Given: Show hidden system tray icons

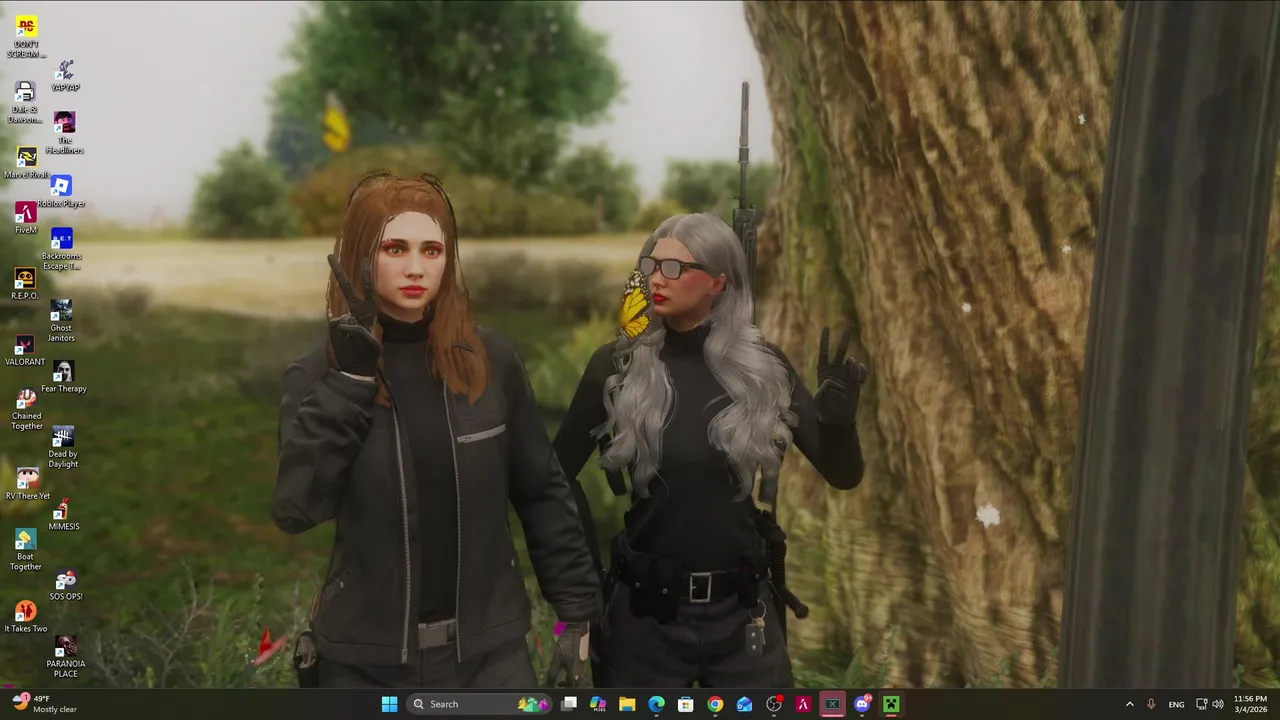Looking at the screenshot, I should tap(1130, 704).
